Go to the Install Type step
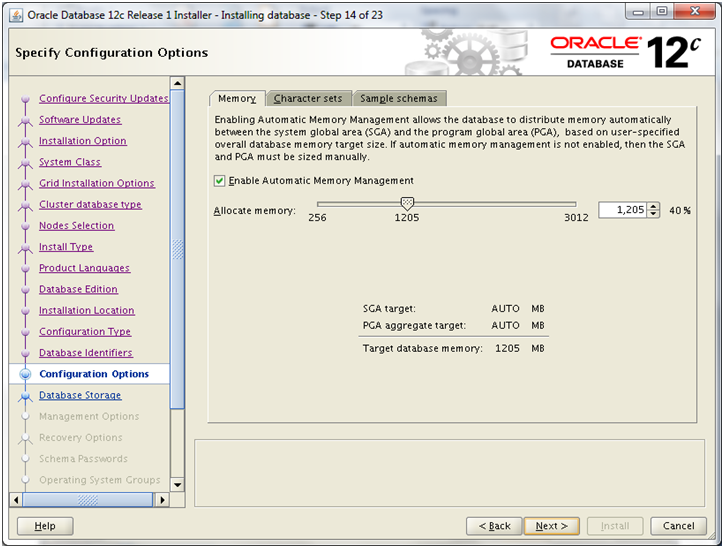Image resolution: width=724 pixels, height=548 pixels. [x=66, y=247]
